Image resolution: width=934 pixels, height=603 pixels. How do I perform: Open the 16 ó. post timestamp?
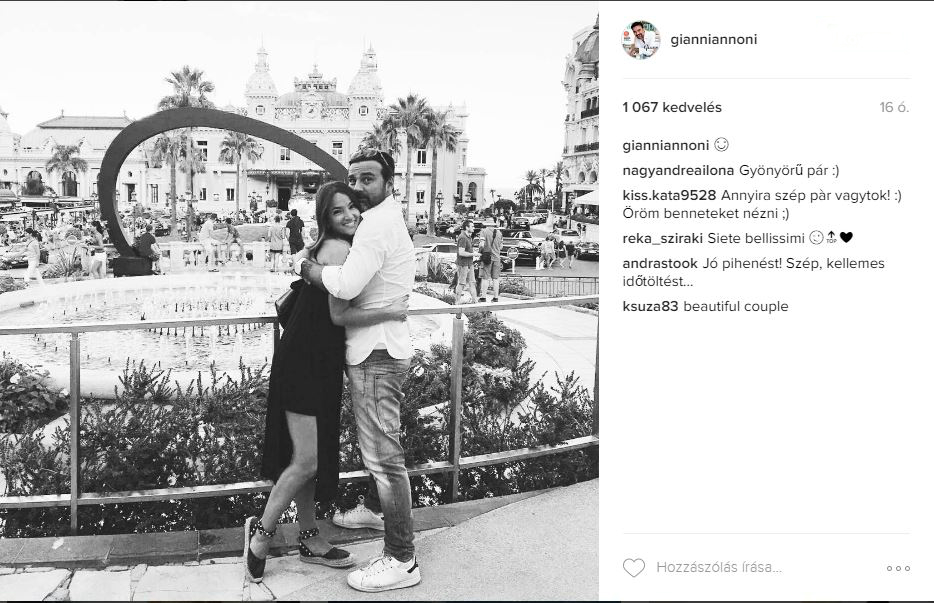pos(895,107)
